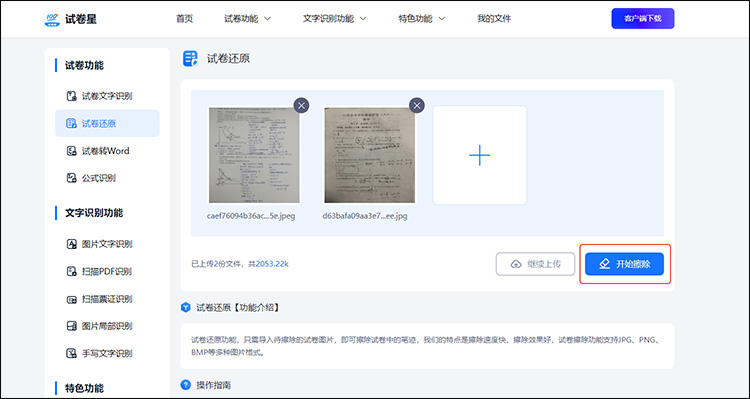
Task: Click the 试卷还原 page title icon
Action: (190, 58)
